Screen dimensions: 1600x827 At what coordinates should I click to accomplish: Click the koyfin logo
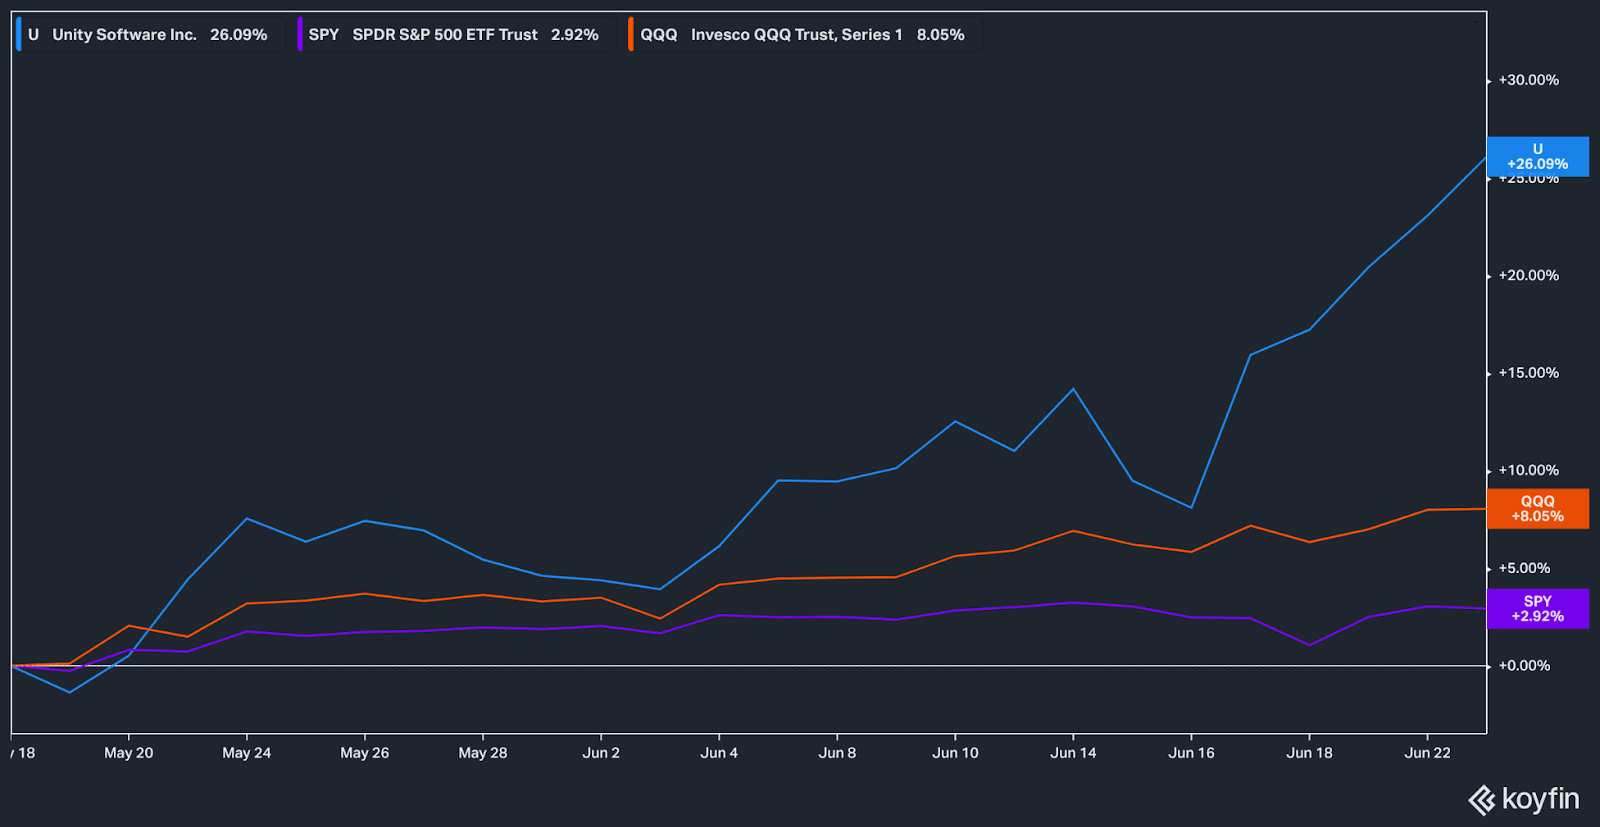coord(1524,799)
